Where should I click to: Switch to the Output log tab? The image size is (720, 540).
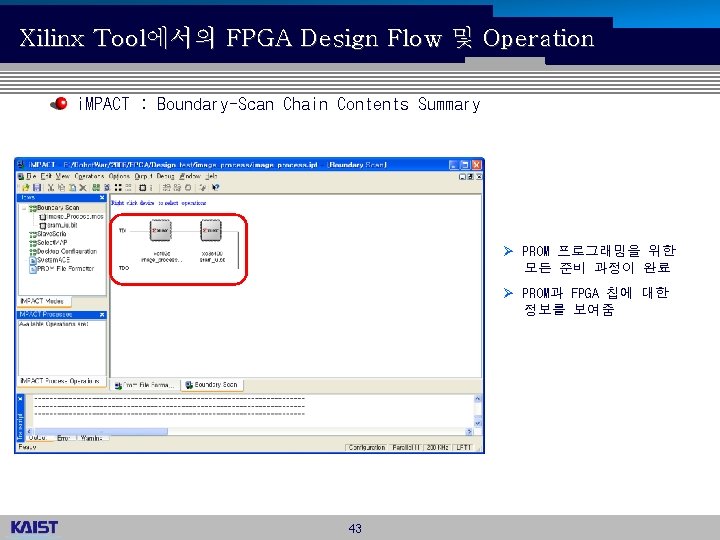[x=38, y=438]
